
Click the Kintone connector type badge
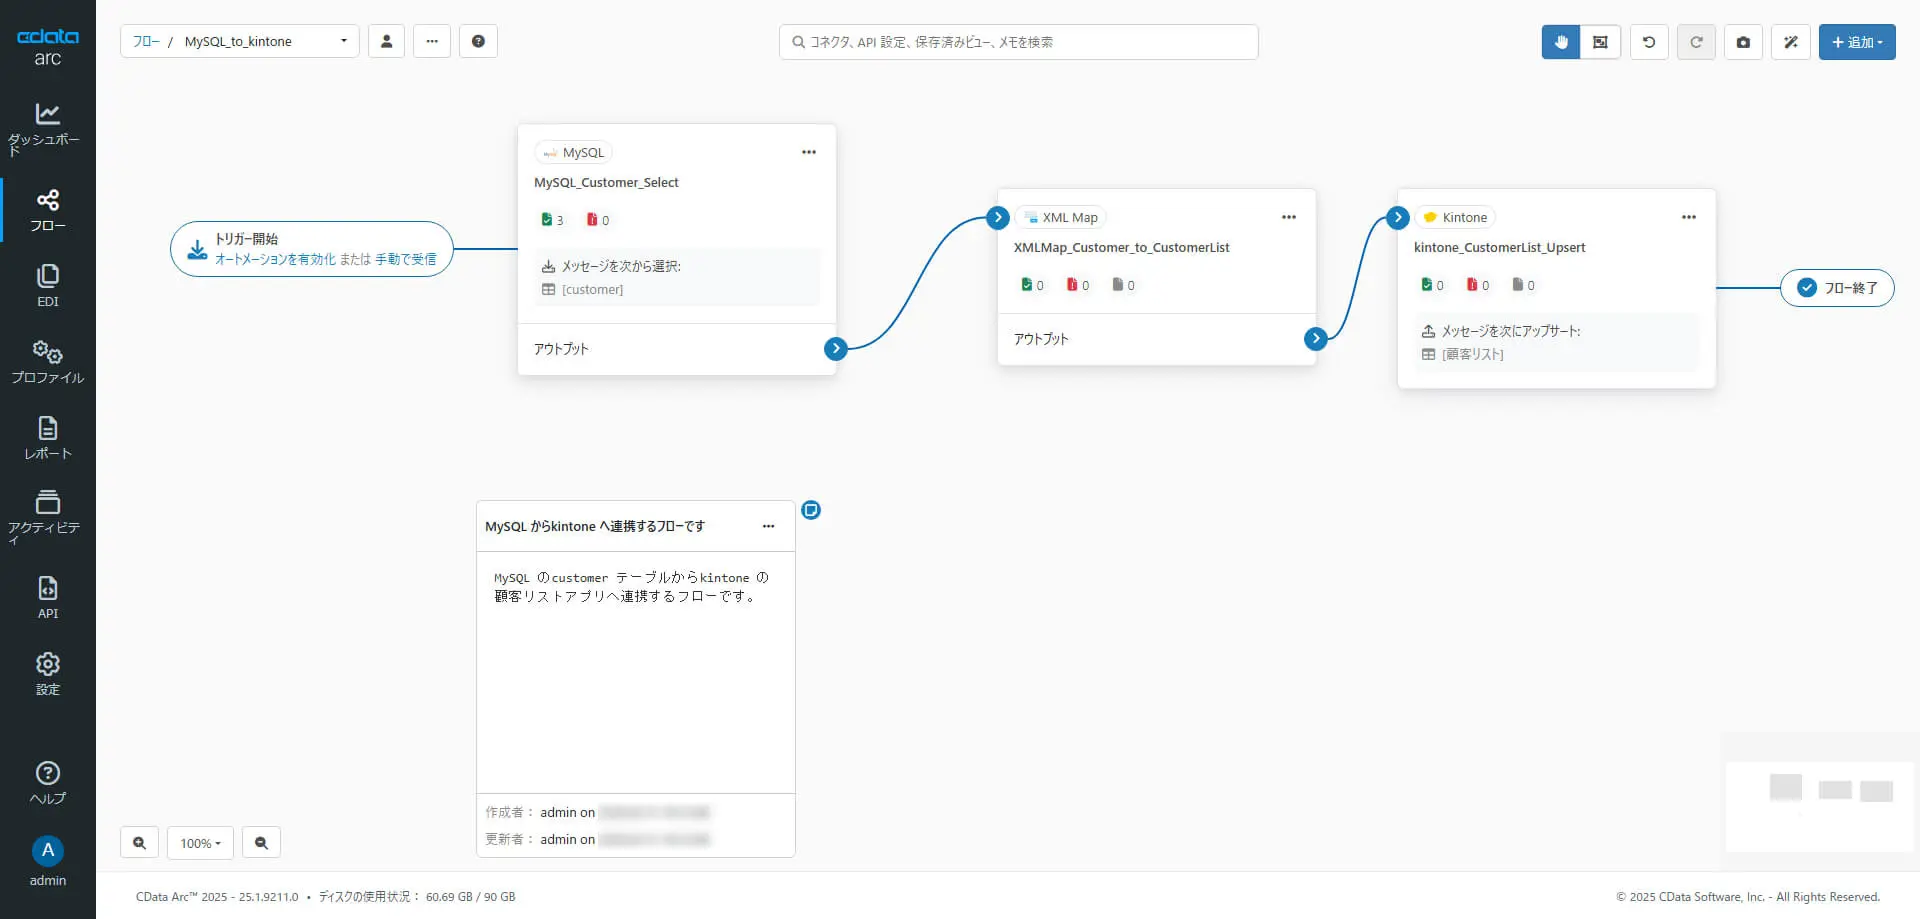1455,218
